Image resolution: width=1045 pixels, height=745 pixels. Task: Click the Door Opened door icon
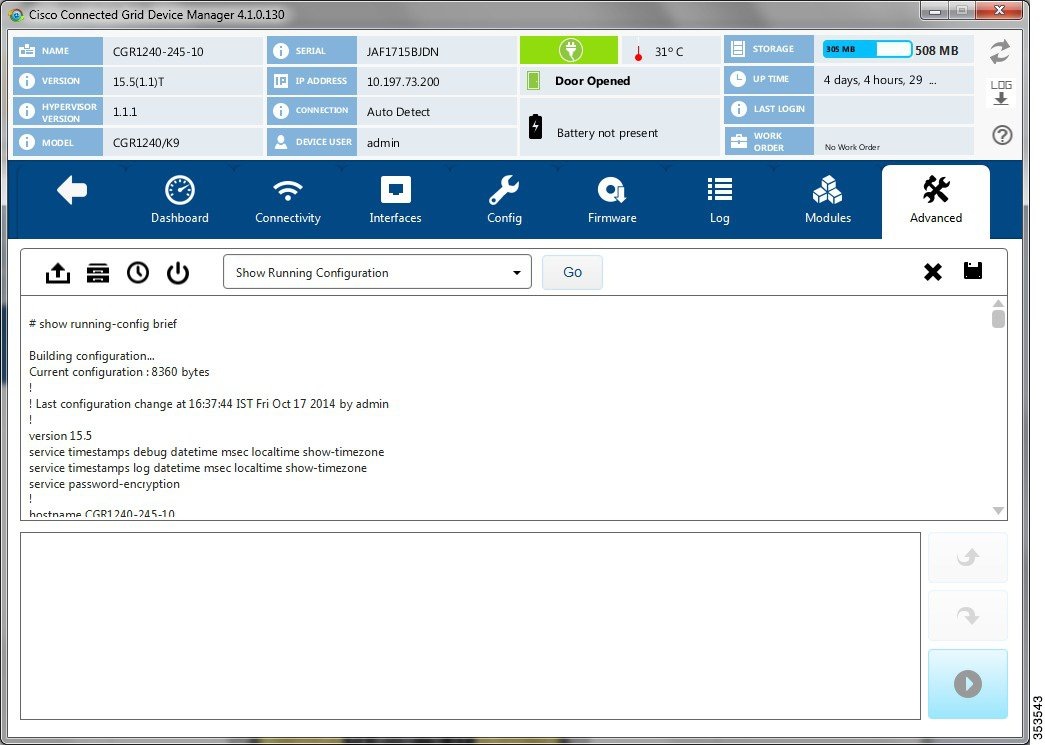click(533, 81)
